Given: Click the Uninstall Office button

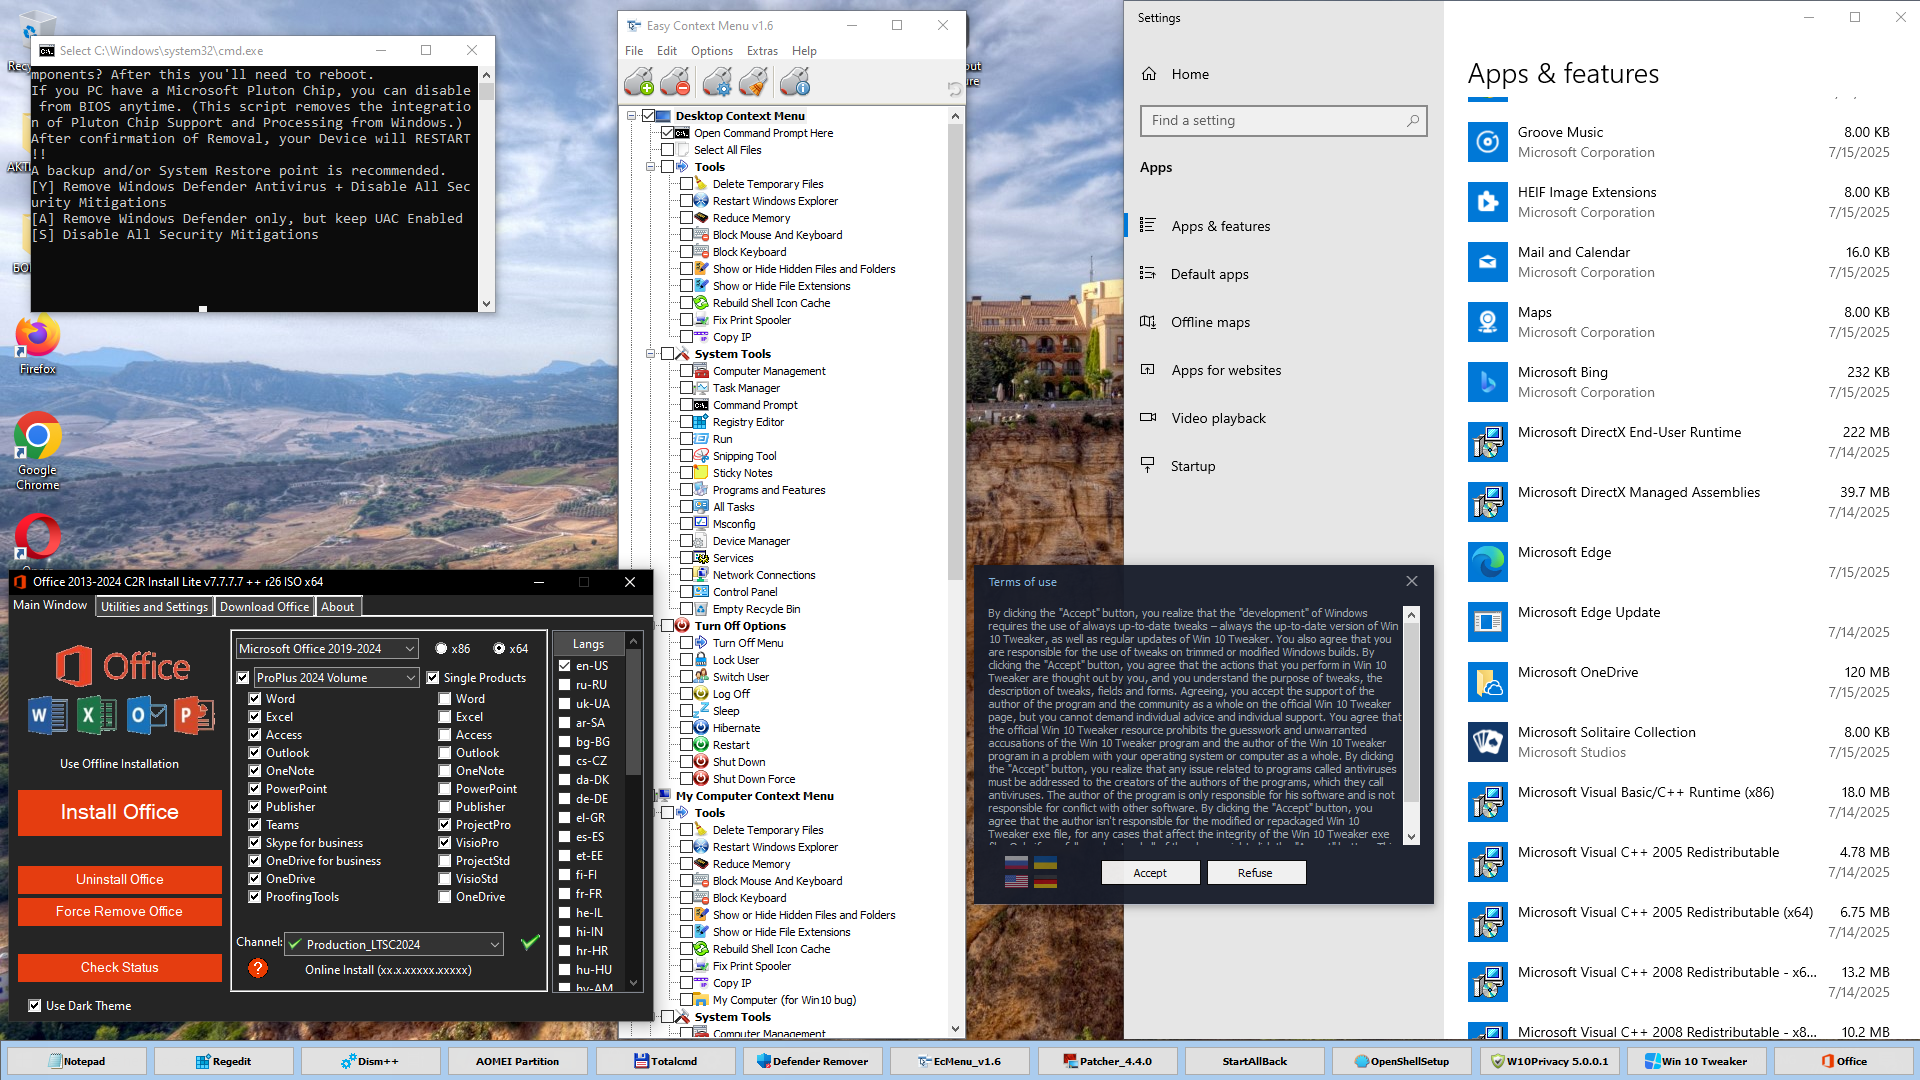Looking at the screenshot, I should coord(120,880).
